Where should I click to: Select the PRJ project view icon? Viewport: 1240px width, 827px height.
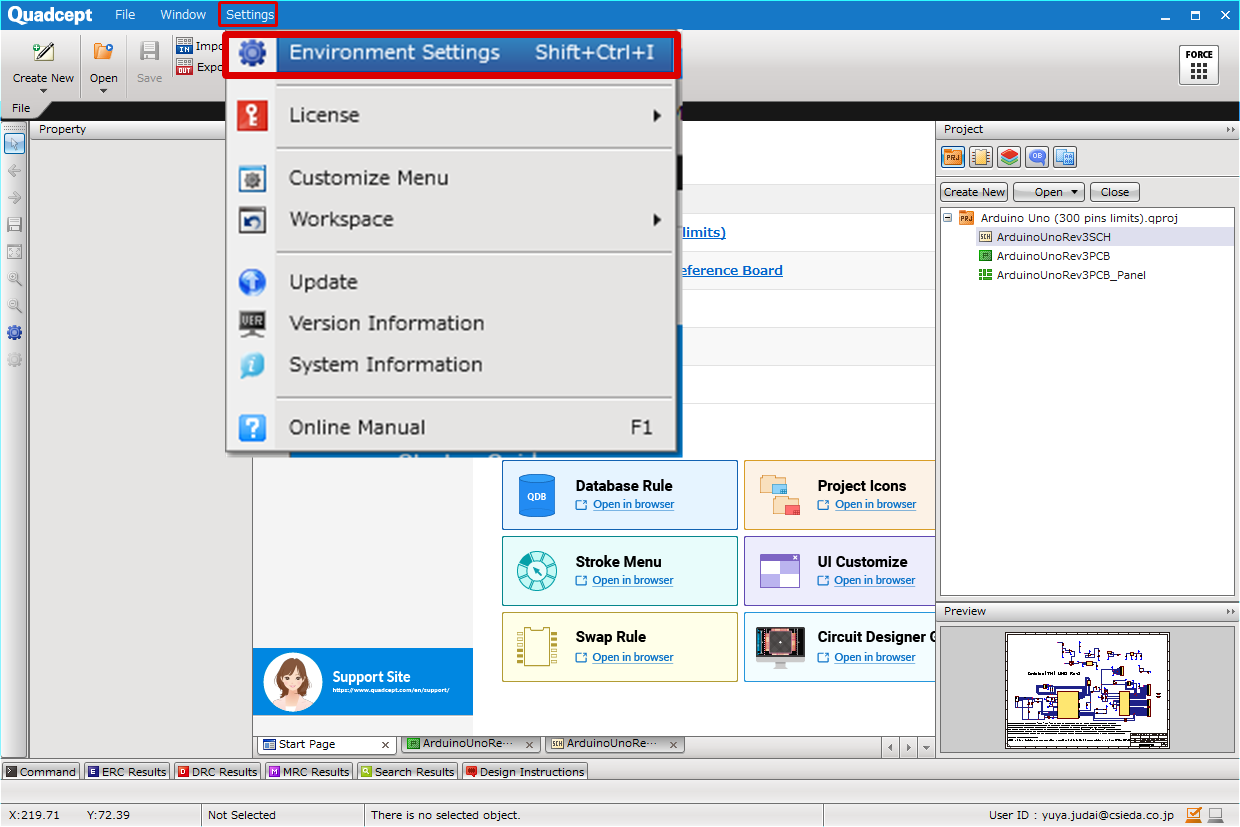click(x=952, y=157)
